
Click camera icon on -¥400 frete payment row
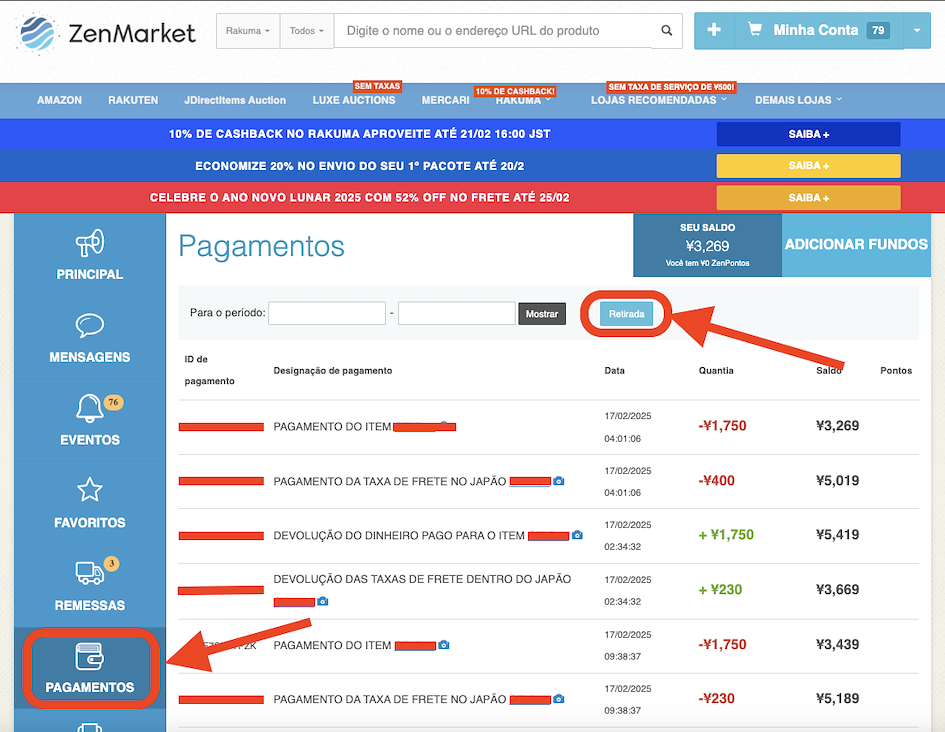coord(559,481)
